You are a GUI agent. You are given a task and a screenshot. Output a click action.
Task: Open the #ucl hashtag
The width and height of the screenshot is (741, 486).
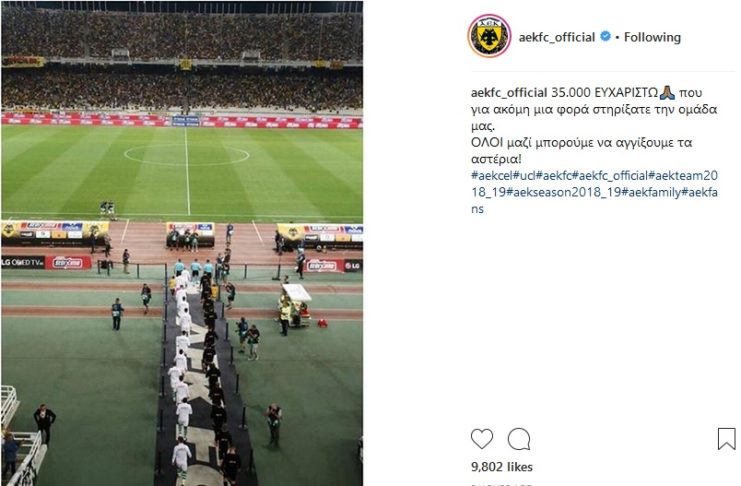tap(524, 175)
